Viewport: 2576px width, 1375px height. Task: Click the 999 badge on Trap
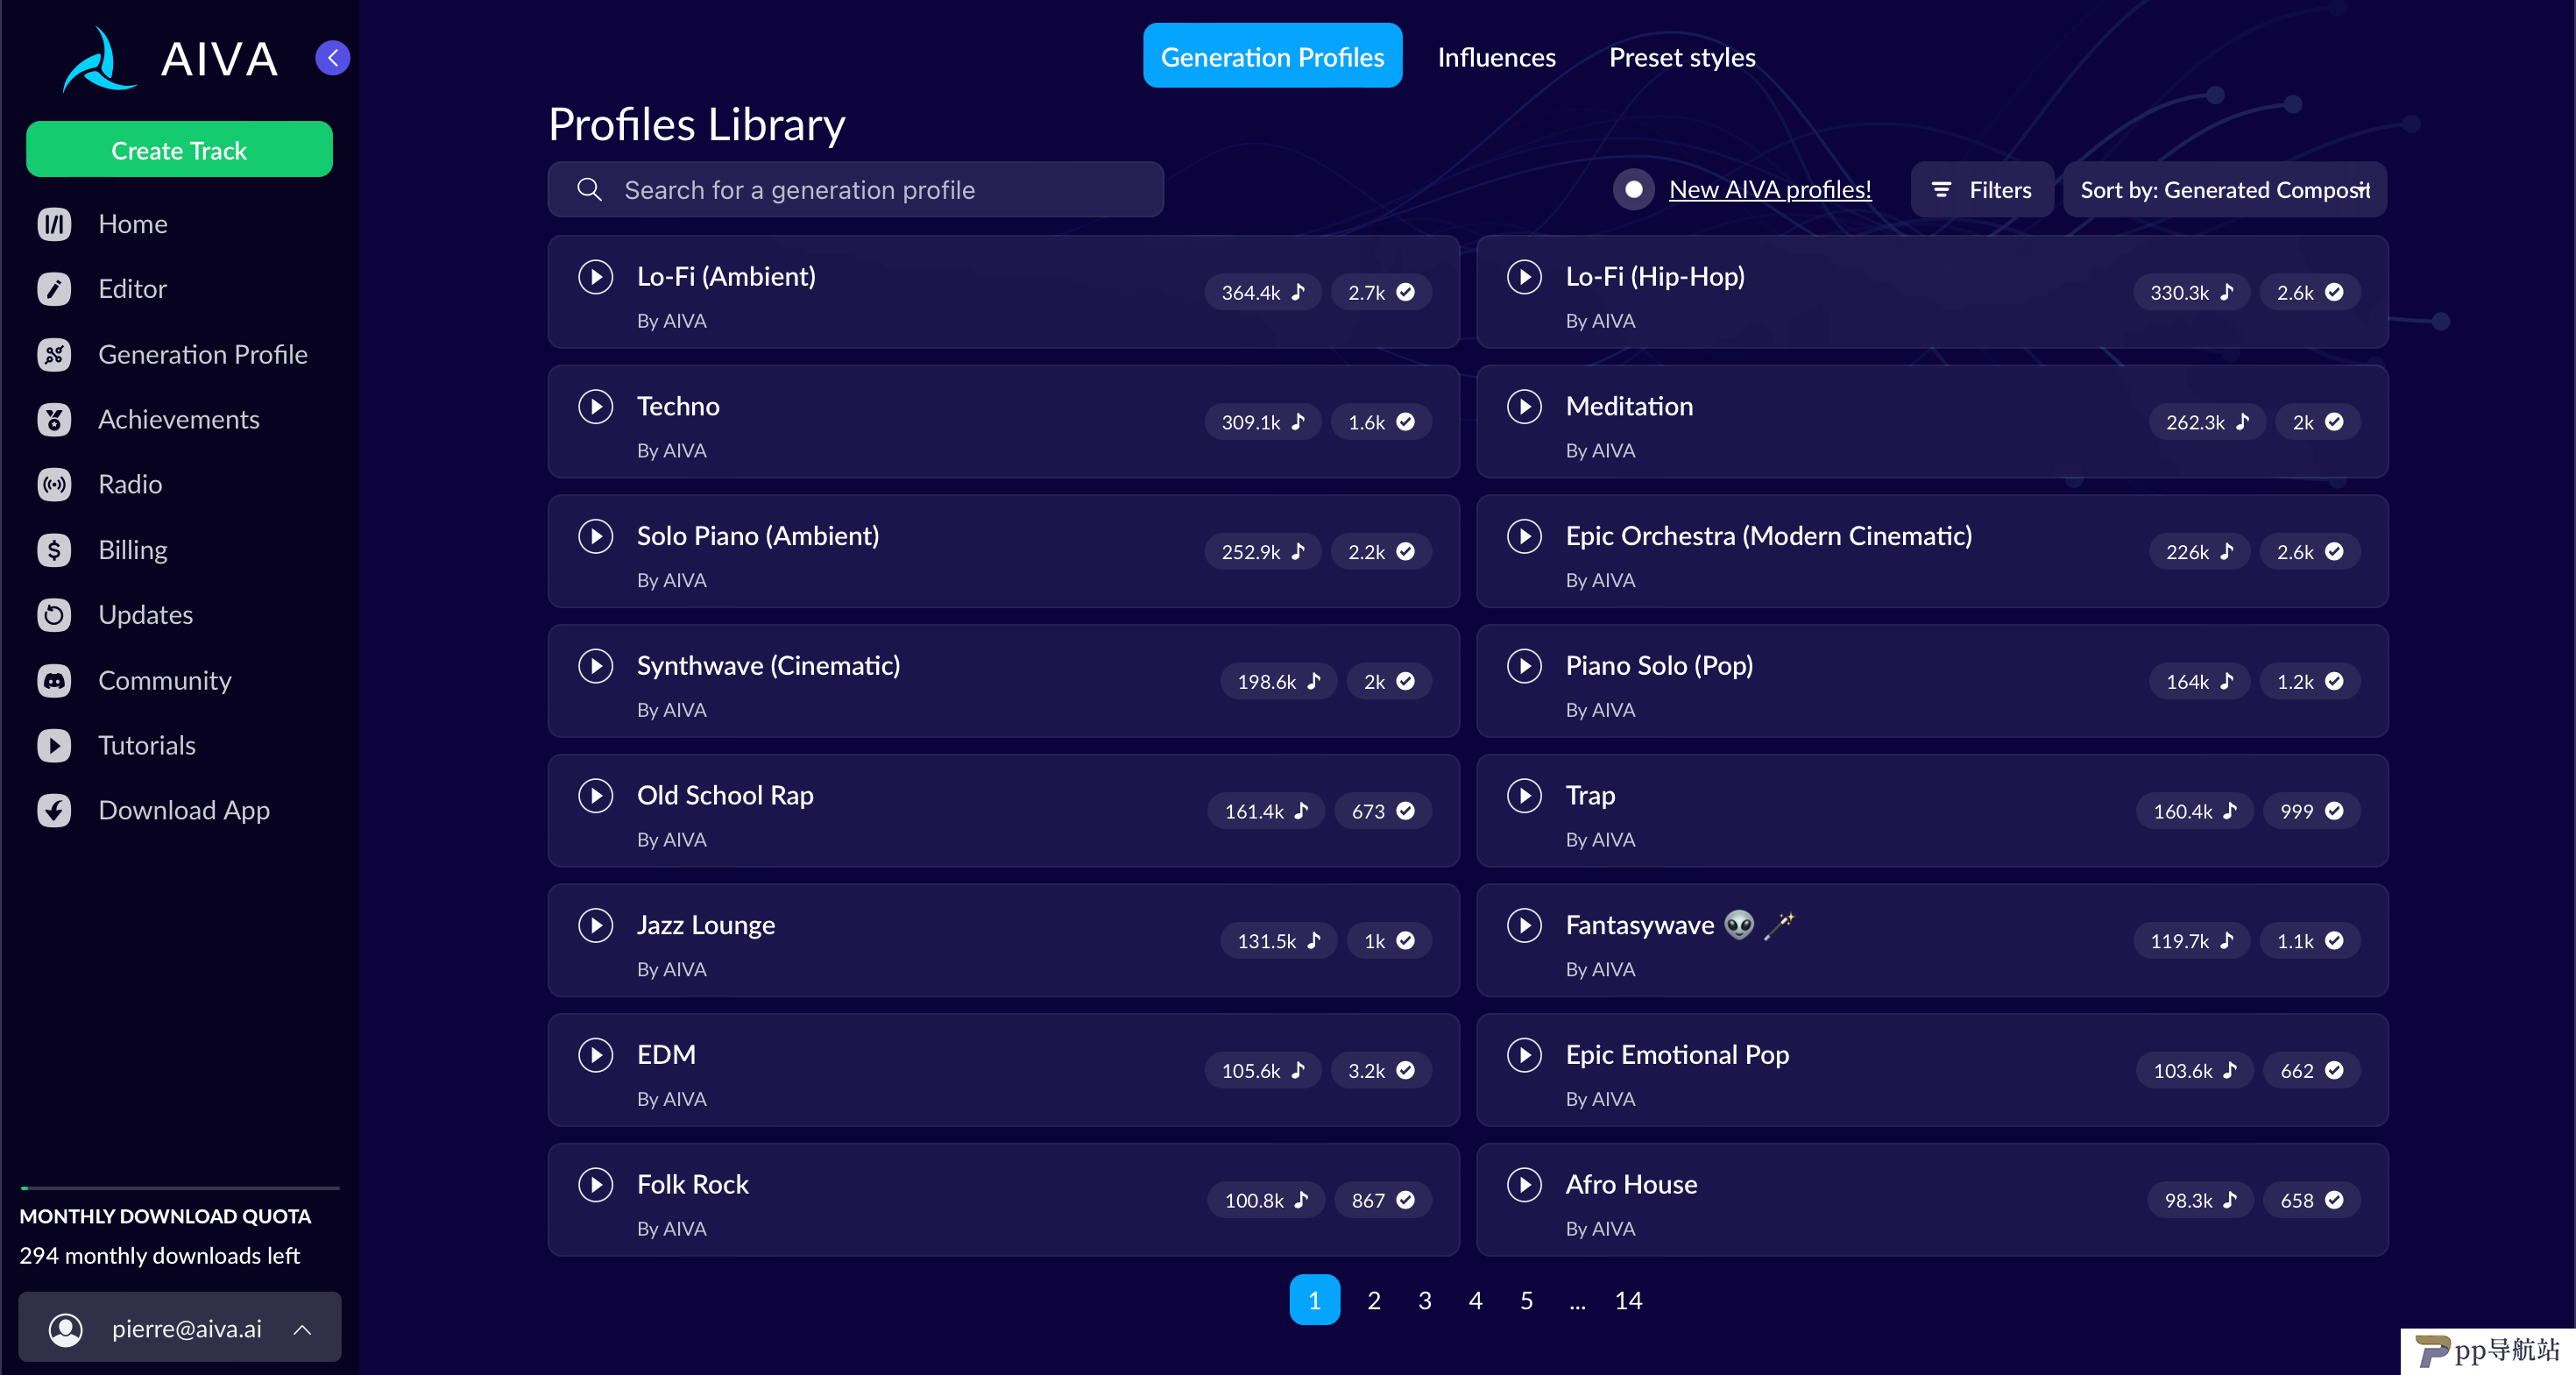coord(2311,811)
